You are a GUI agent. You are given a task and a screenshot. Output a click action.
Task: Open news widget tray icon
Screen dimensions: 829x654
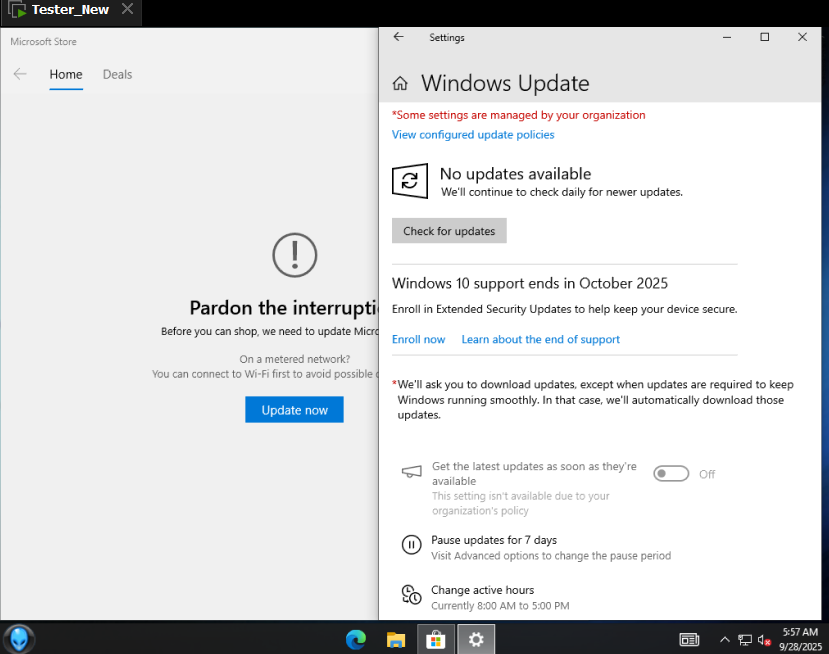689,640
